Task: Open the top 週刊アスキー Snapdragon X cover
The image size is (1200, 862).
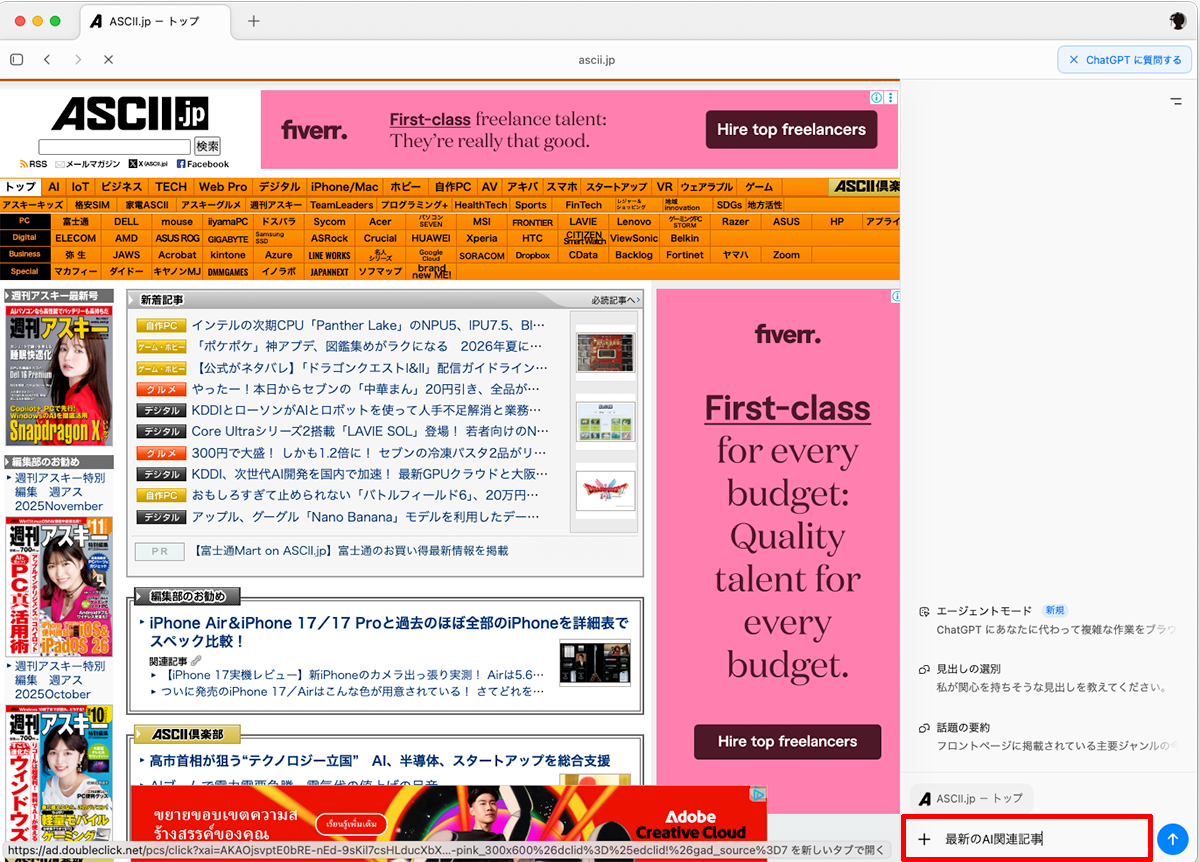Action: 59,375
